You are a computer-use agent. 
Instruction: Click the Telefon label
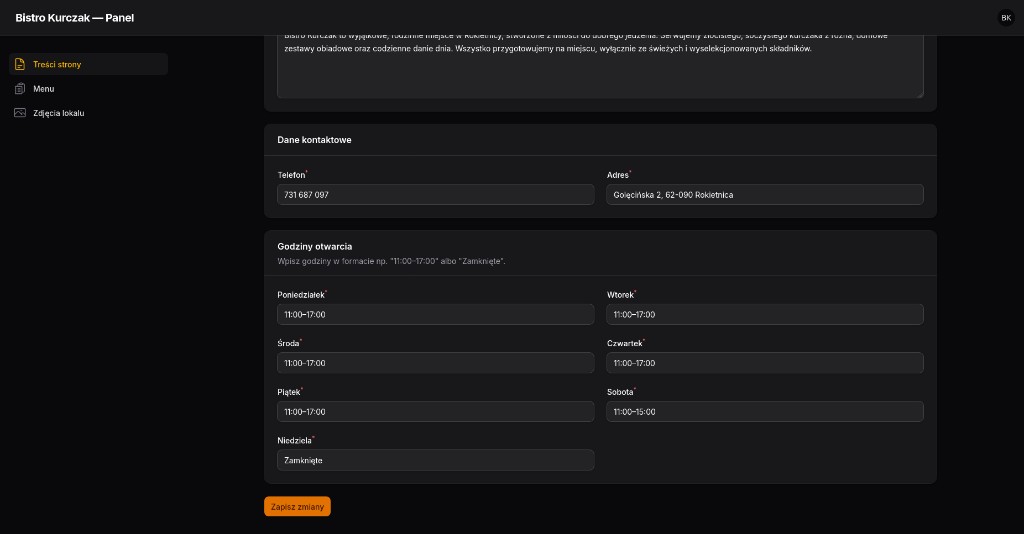point(291,175)
